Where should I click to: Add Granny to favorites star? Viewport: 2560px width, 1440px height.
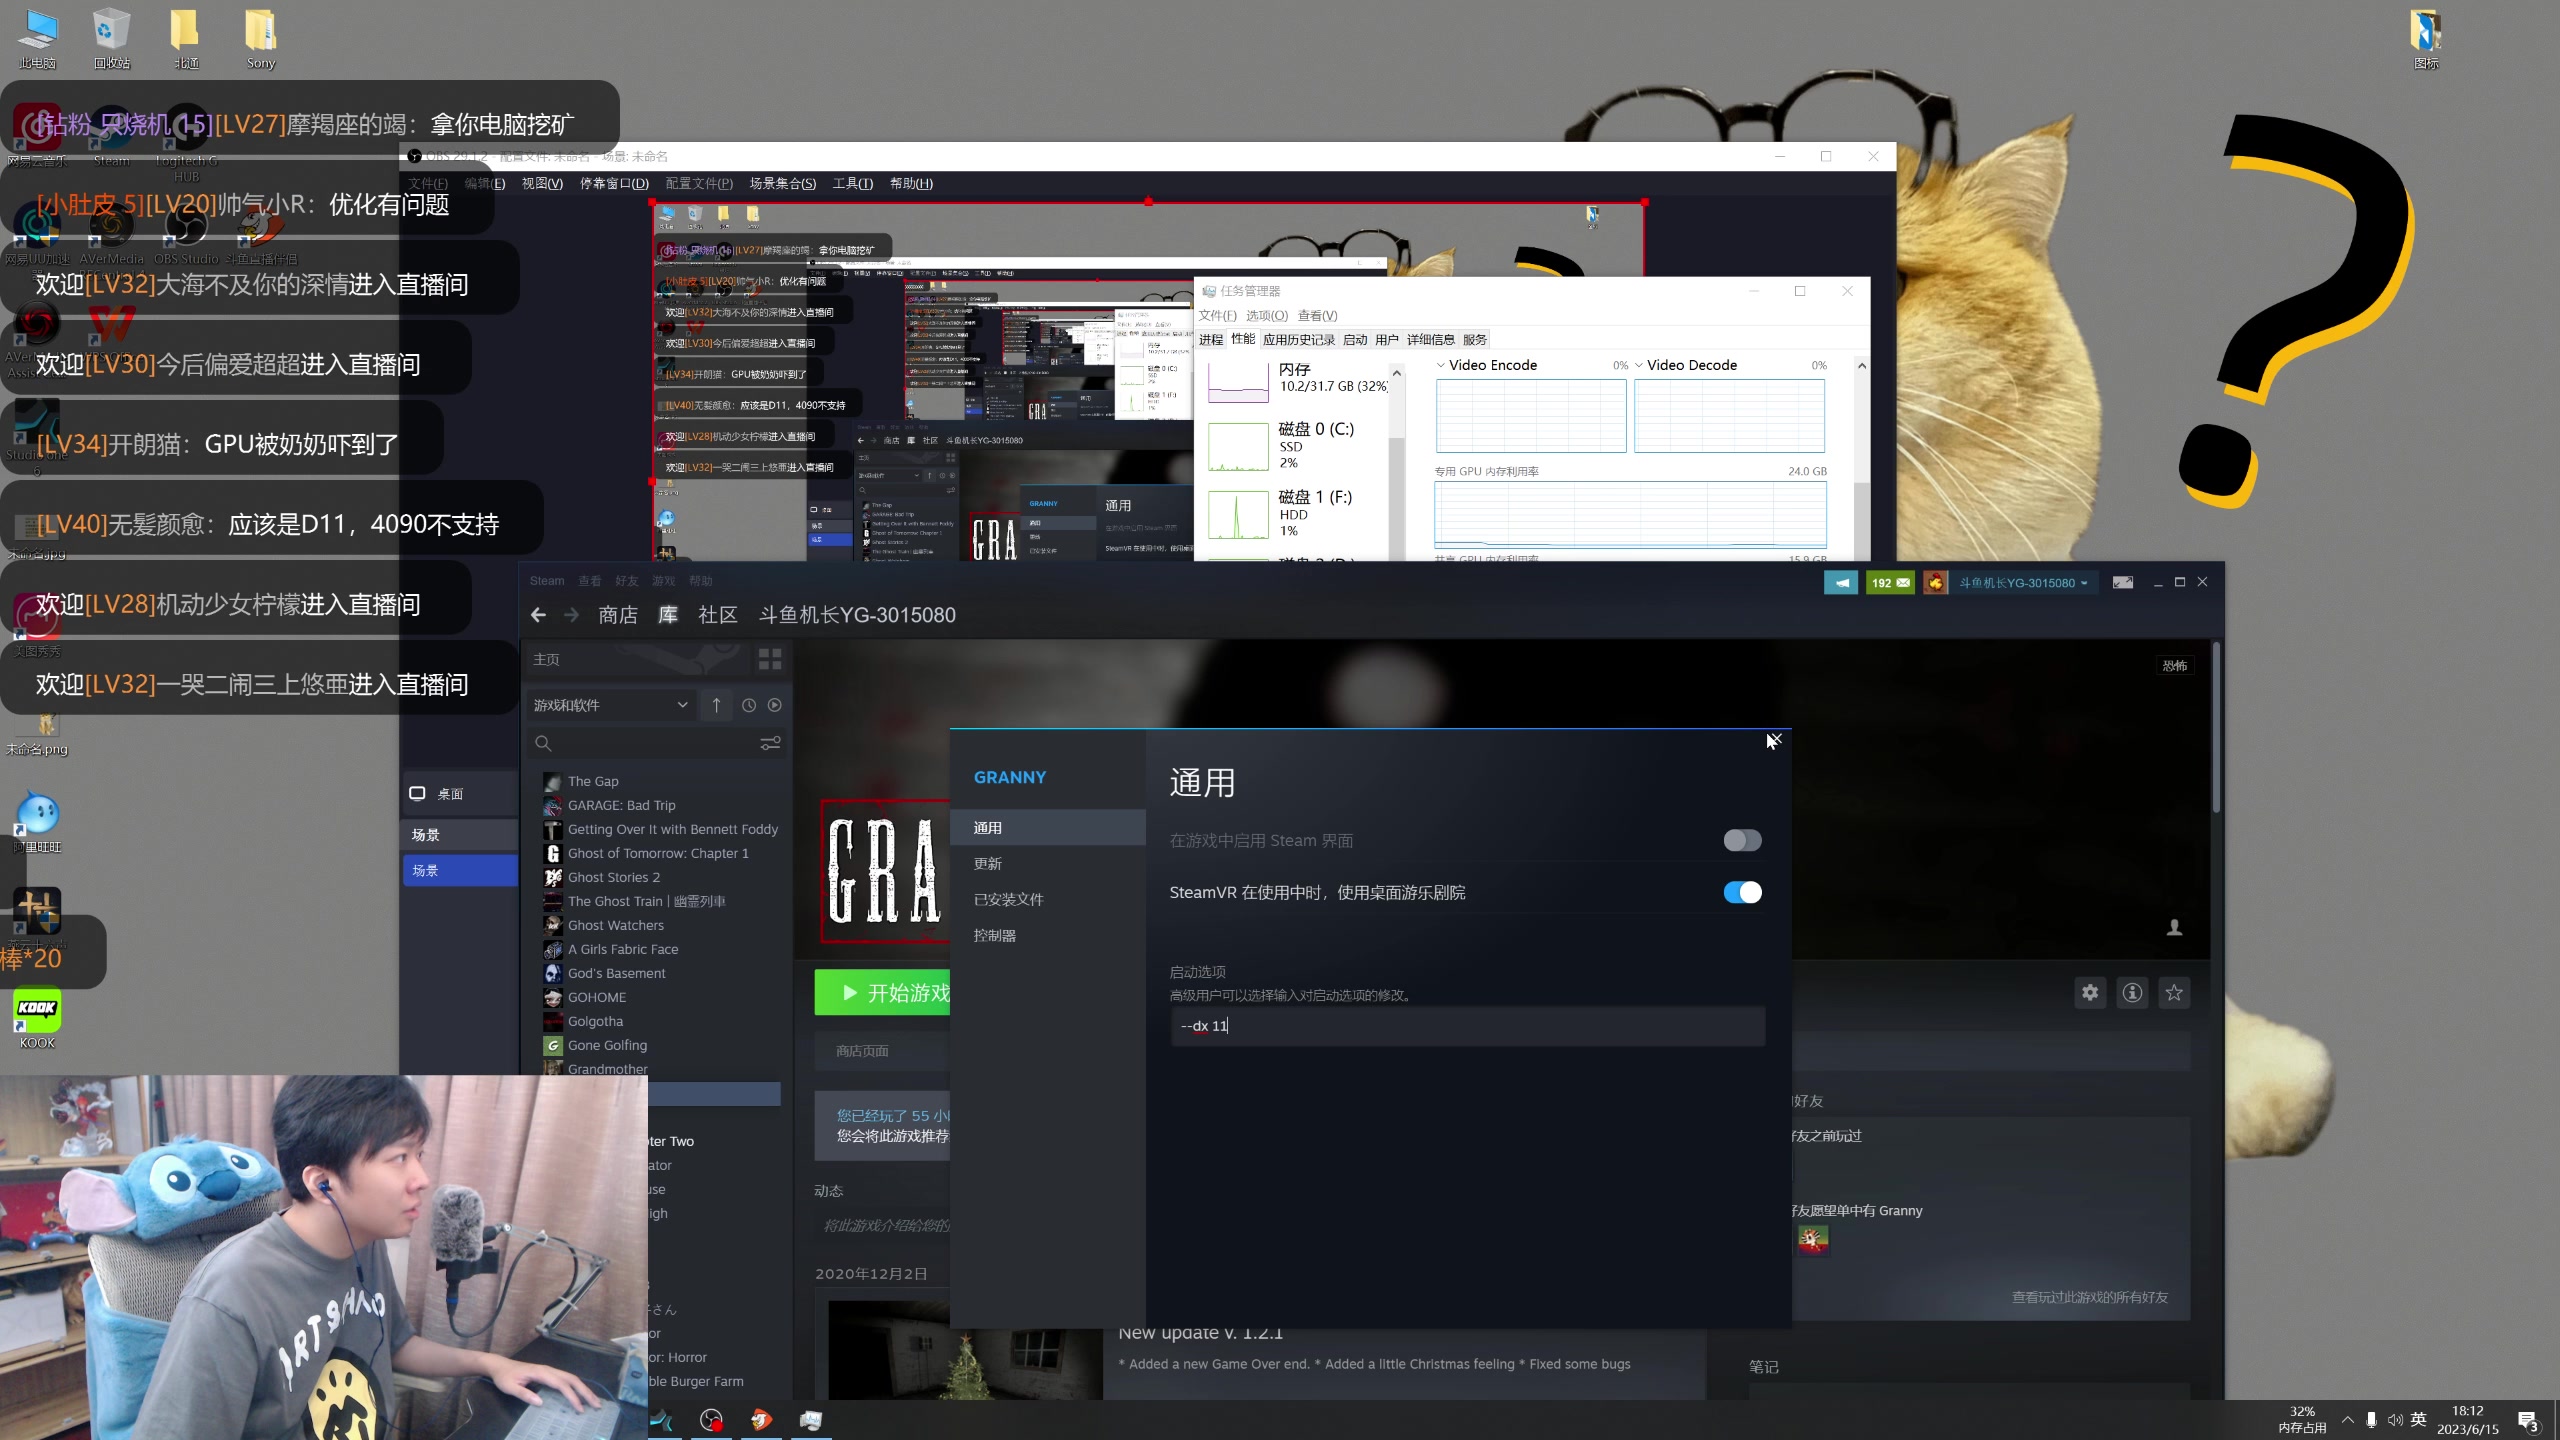(x=2174, y=992)
